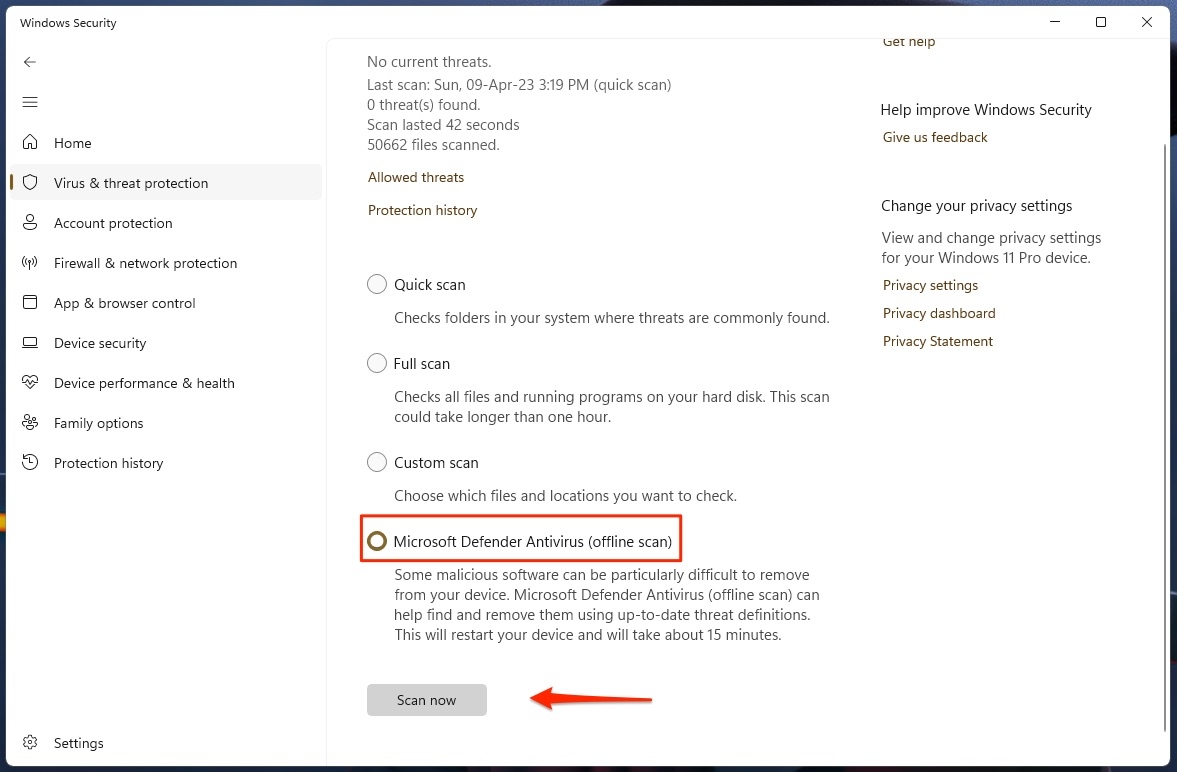
Task: Click 'Help improve Windows Security' heading
Action: [x=986, y=110]
